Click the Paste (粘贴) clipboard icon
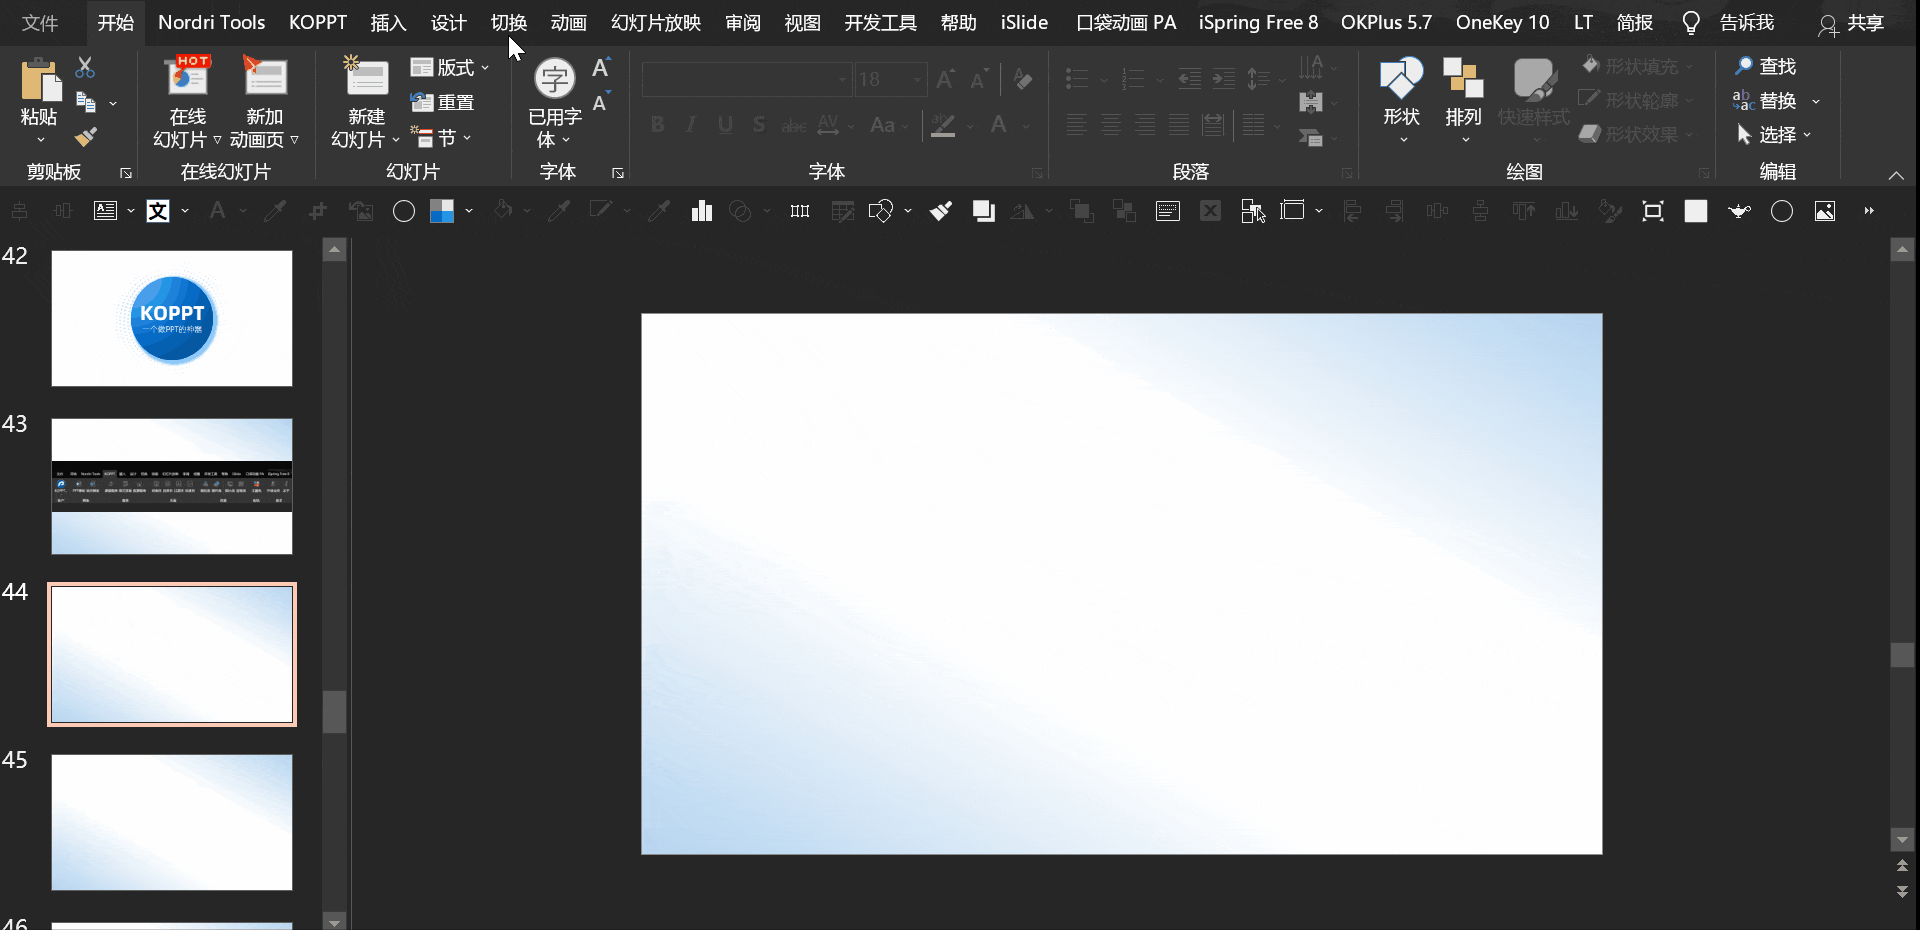The image size is (1920, 930). pos(40,80)
